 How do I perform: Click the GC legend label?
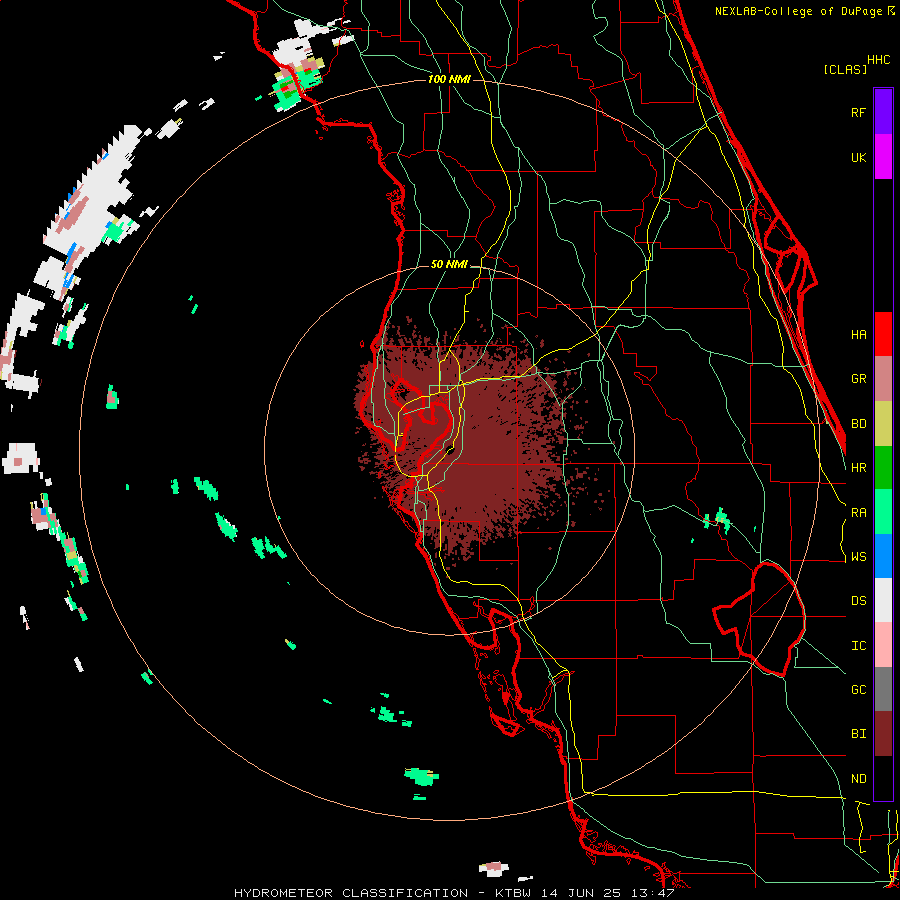(858, 689)
